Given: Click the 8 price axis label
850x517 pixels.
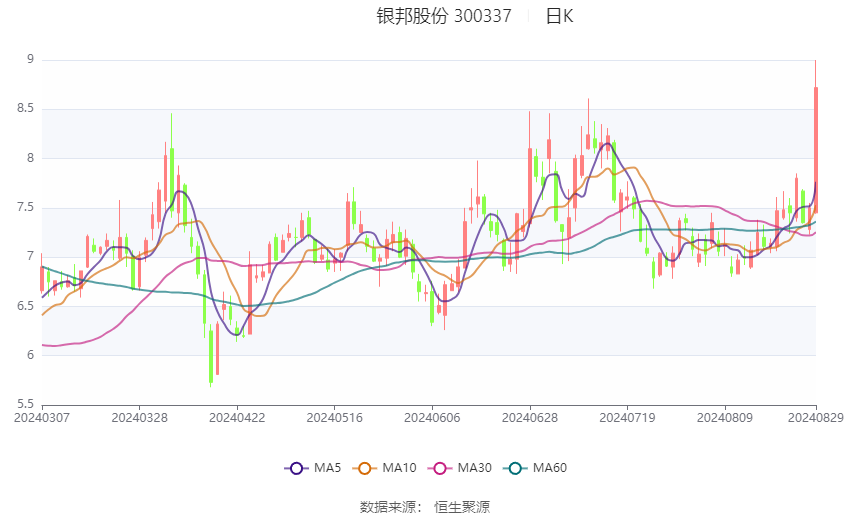Looking at the screenshot, I should click(x=31, y=158).
